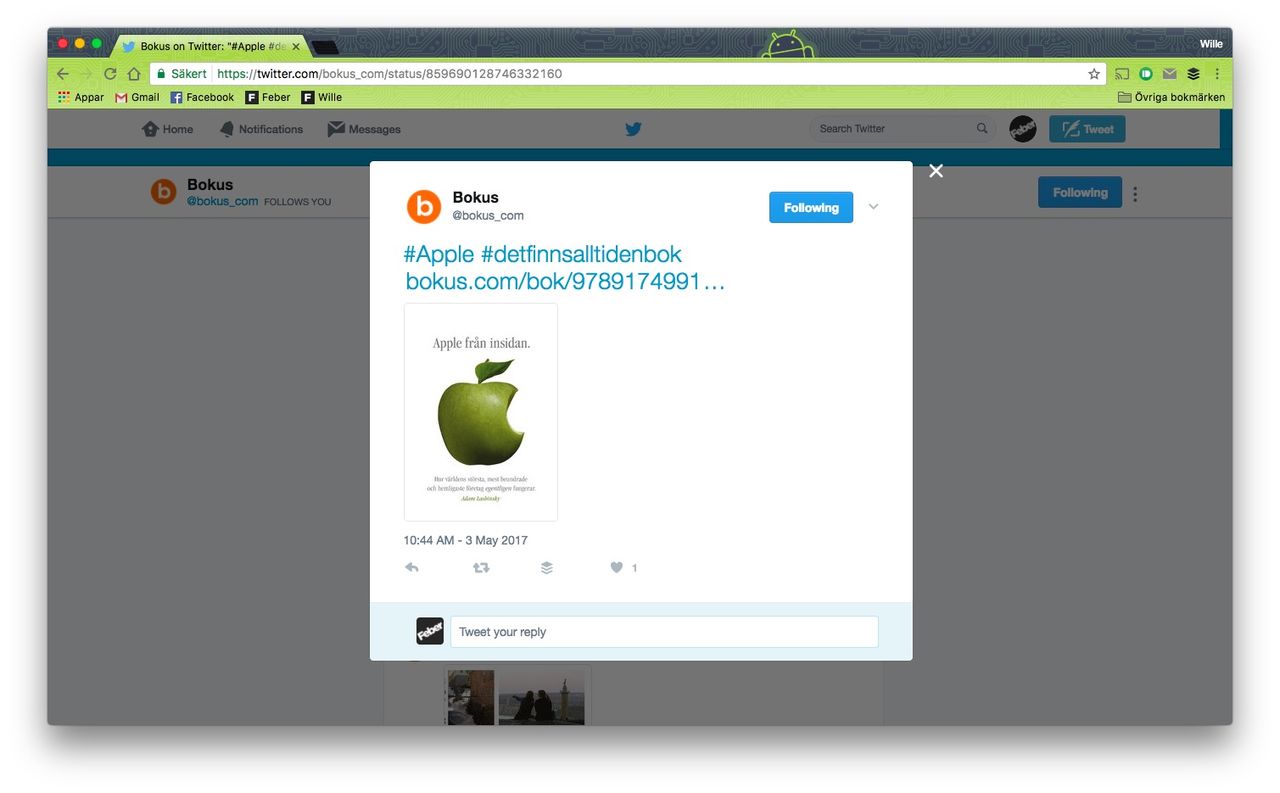Open the browser home page icon
Screen dimensions: 1280x793
point(134,74)
